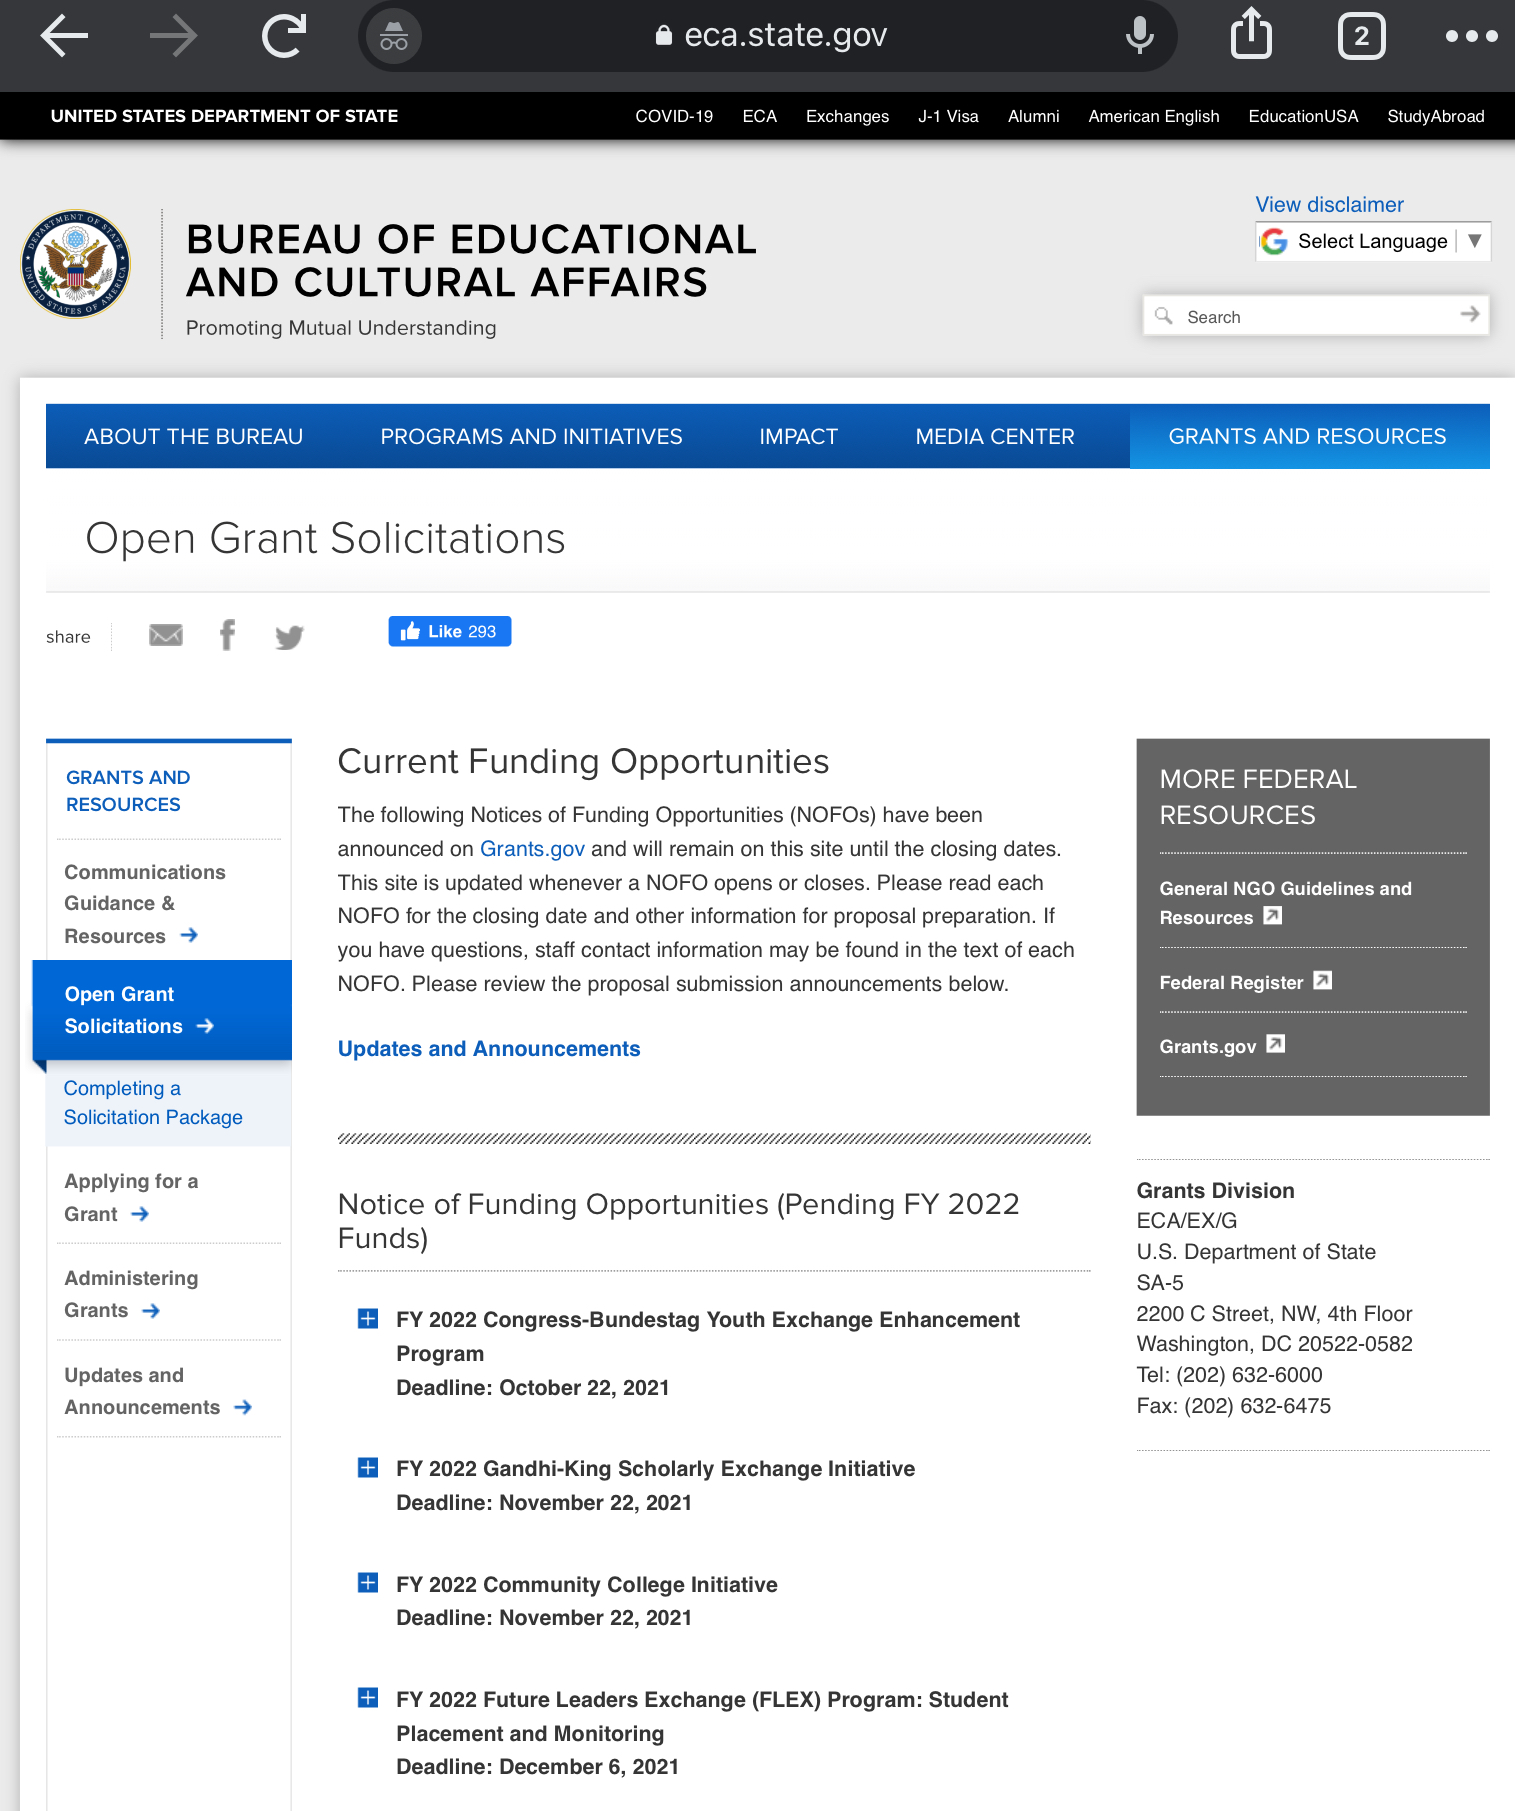
Task: Expand FY 2022 Congress-Bundestag Youth Exchange item
Action: (x=368, y=1319)
